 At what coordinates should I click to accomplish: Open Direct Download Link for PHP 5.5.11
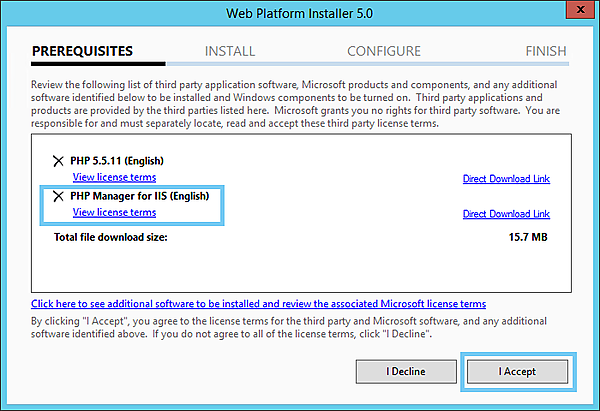point(506,179)
